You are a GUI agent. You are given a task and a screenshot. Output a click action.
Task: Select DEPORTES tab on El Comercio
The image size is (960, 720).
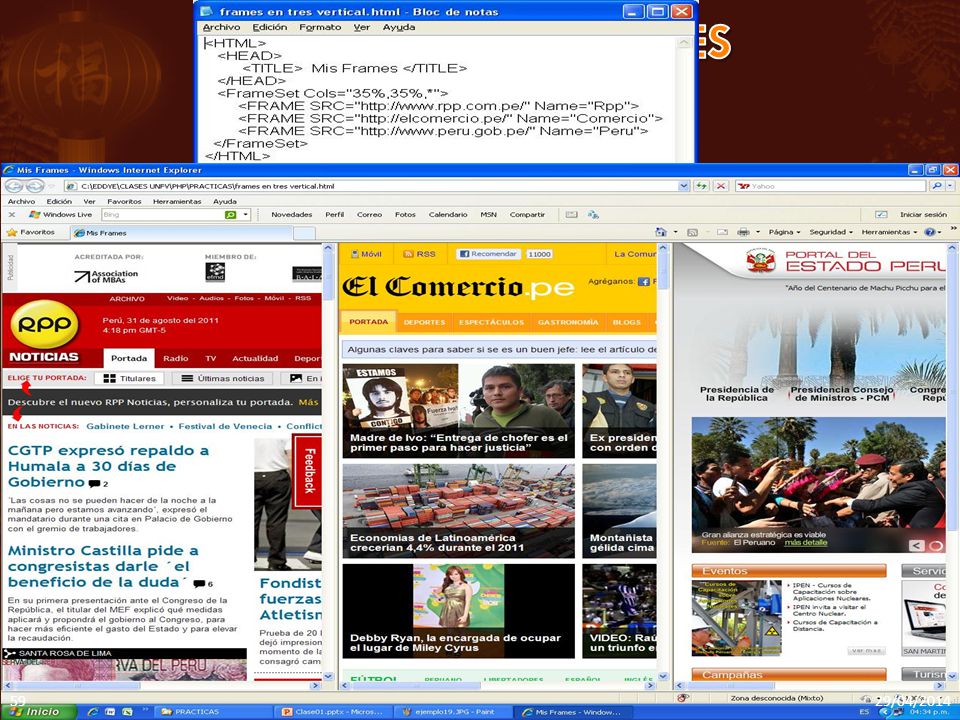[424, 322]
